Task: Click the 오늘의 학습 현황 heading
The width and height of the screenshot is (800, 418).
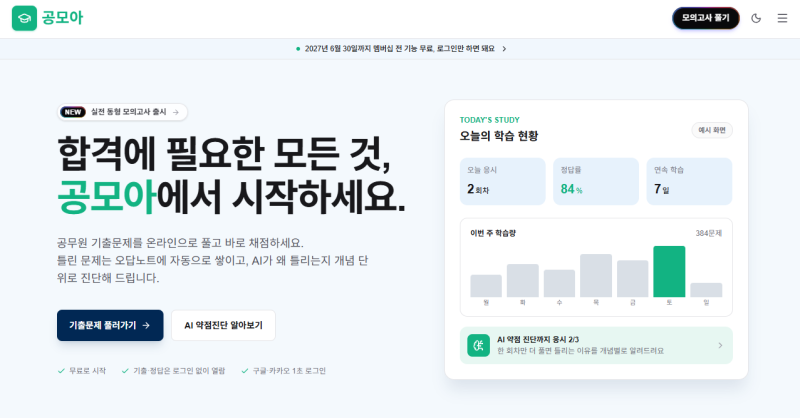Action: pos(499,136)
